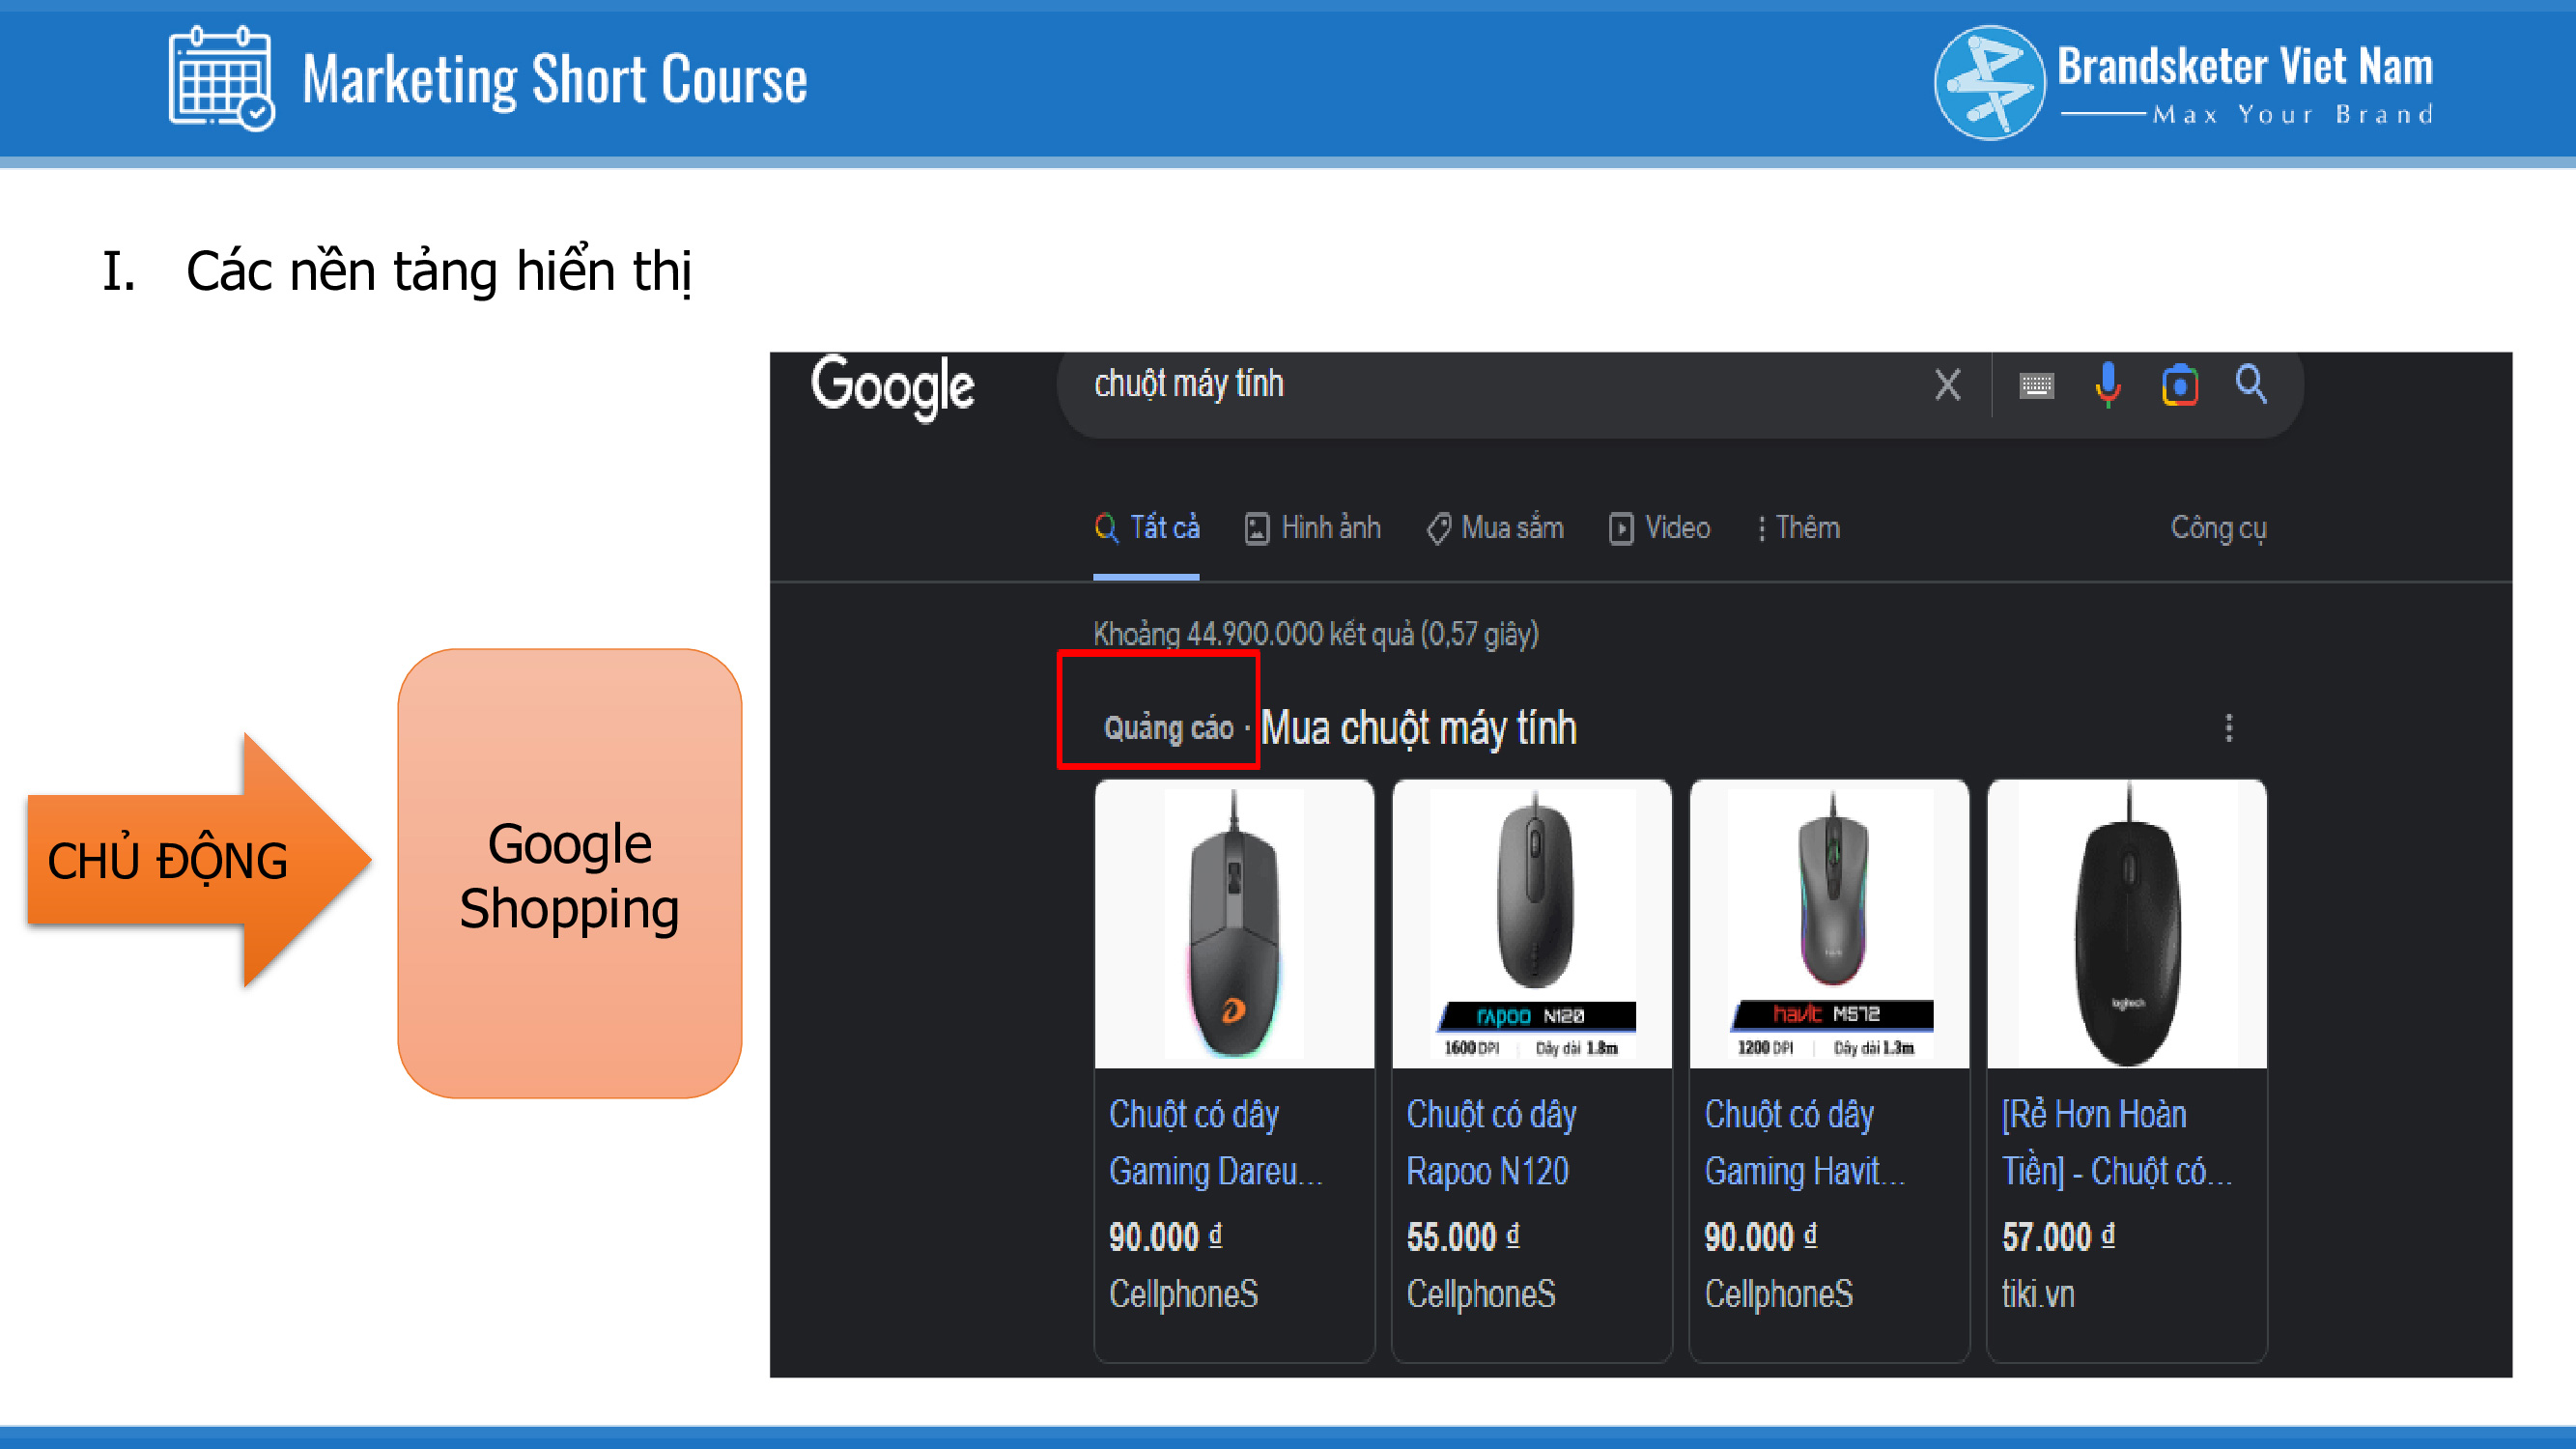Click the Google logo
Viewport: 2576px width, 1449px height.
(x=892, y=386)
